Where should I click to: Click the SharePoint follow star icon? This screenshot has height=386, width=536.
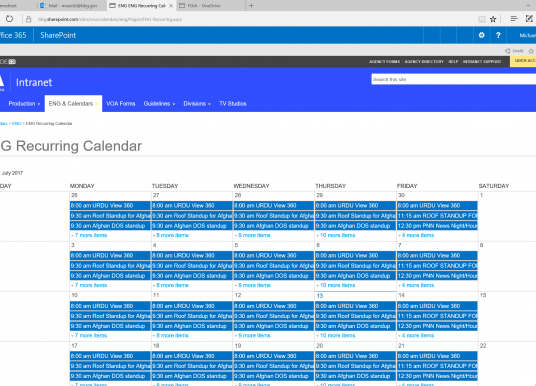click(x=531, y=51)
